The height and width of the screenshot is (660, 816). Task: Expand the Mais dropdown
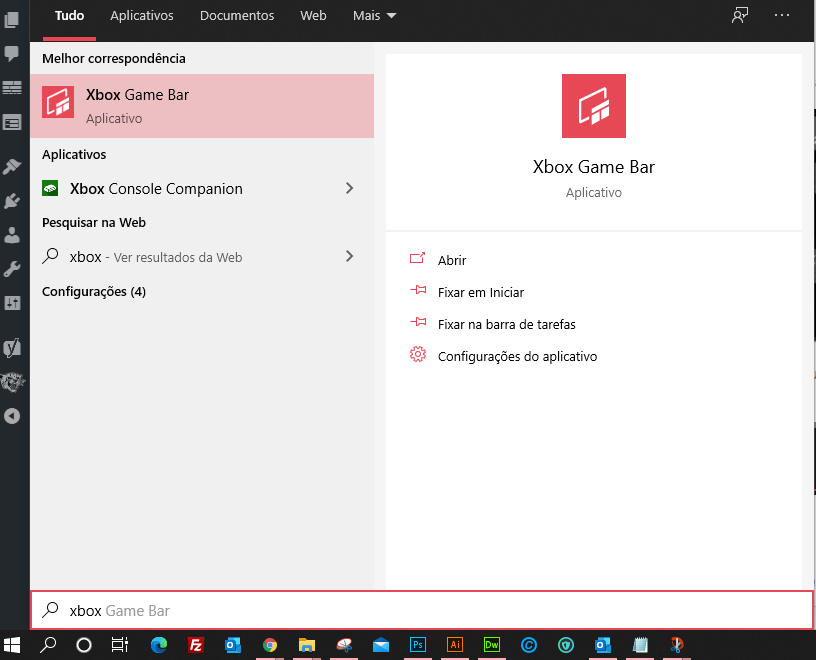coord(375,16)
